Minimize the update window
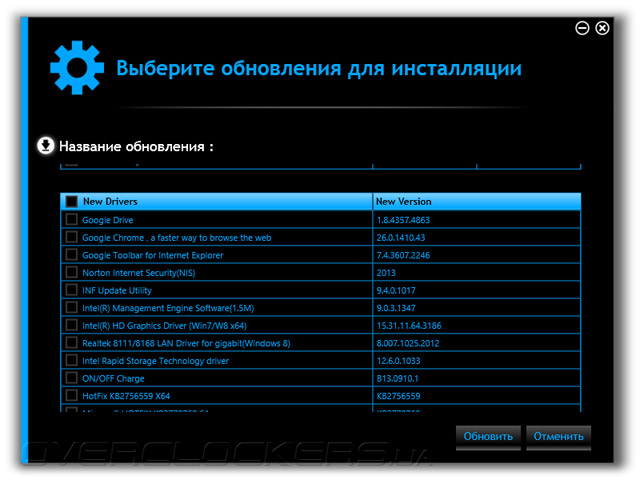Image resolution: width=640 pixels, height=480 pixels. [582, 28]
